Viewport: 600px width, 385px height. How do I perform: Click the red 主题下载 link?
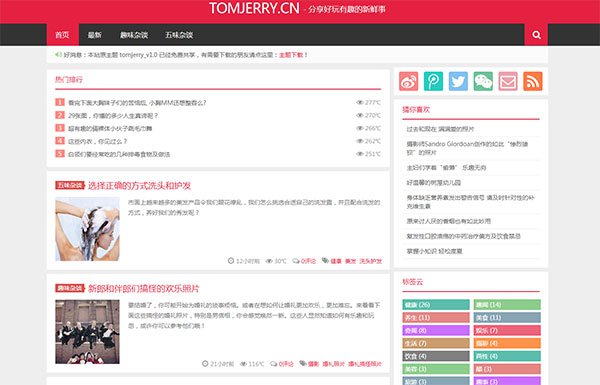pos(291,55)
